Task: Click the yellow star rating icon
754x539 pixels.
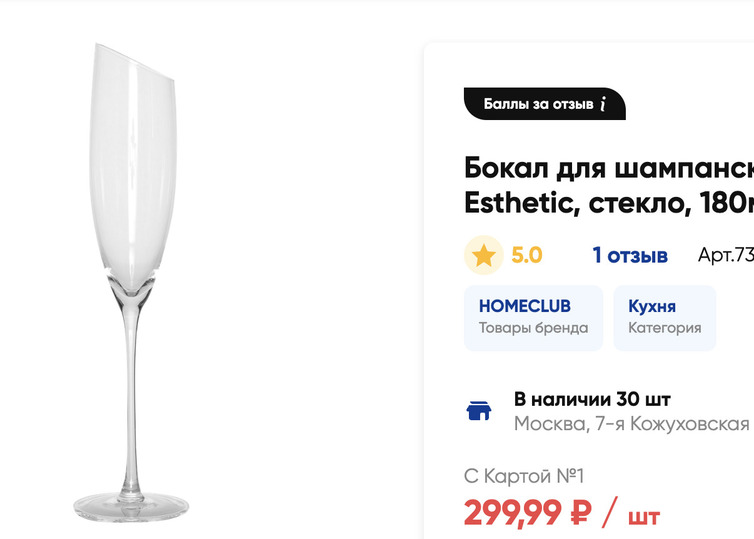Action: 484,256
